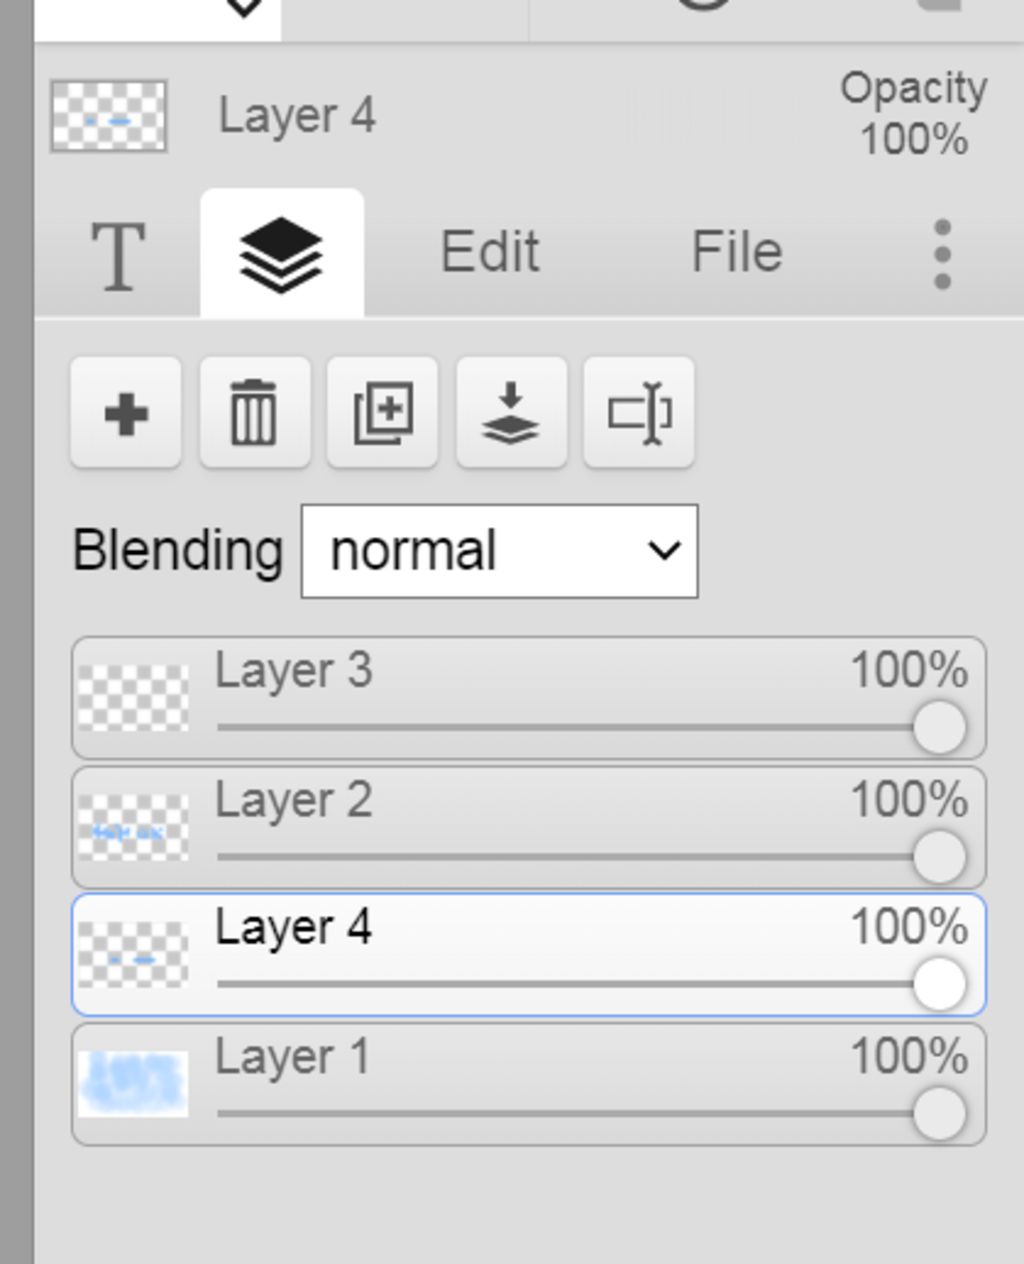Click the rename layer icon
The height and width of the screenshot is (1264, 1024).
pos(639,413)
